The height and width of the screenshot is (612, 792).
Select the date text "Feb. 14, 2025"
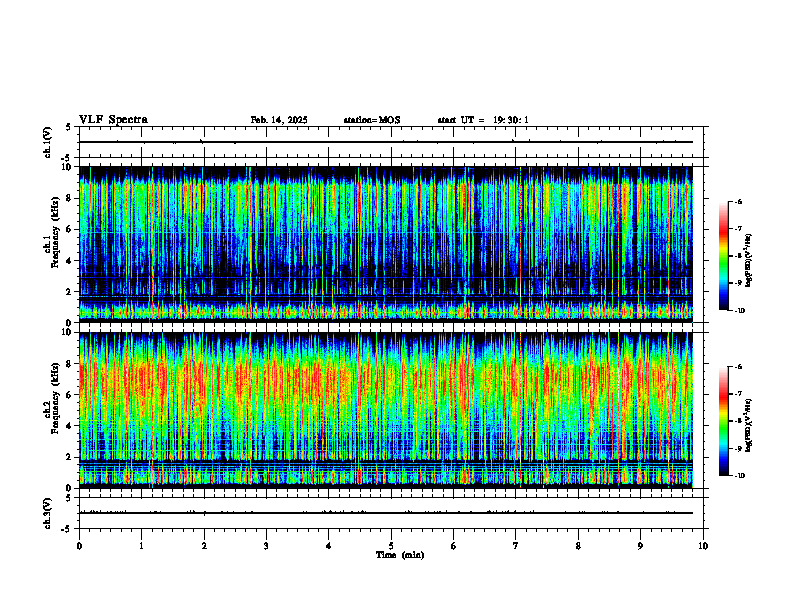pos(279,120)
